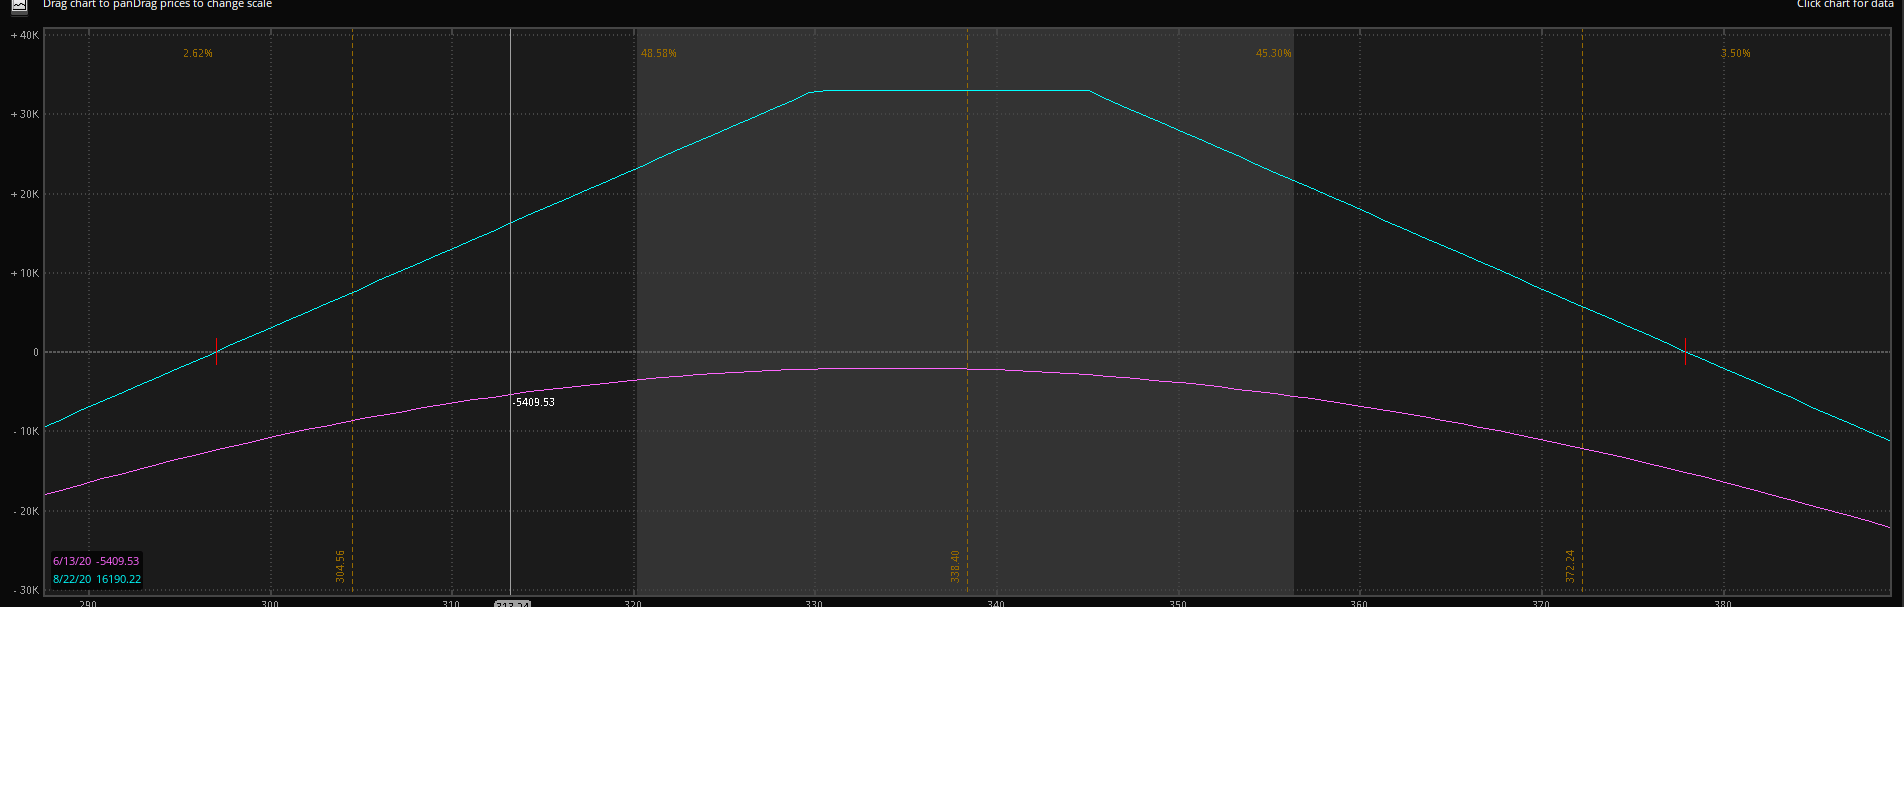The height and width of the screenshot is (786, 1904).
Task: Click the 0 profit axis label
Action: pos(36,352)
